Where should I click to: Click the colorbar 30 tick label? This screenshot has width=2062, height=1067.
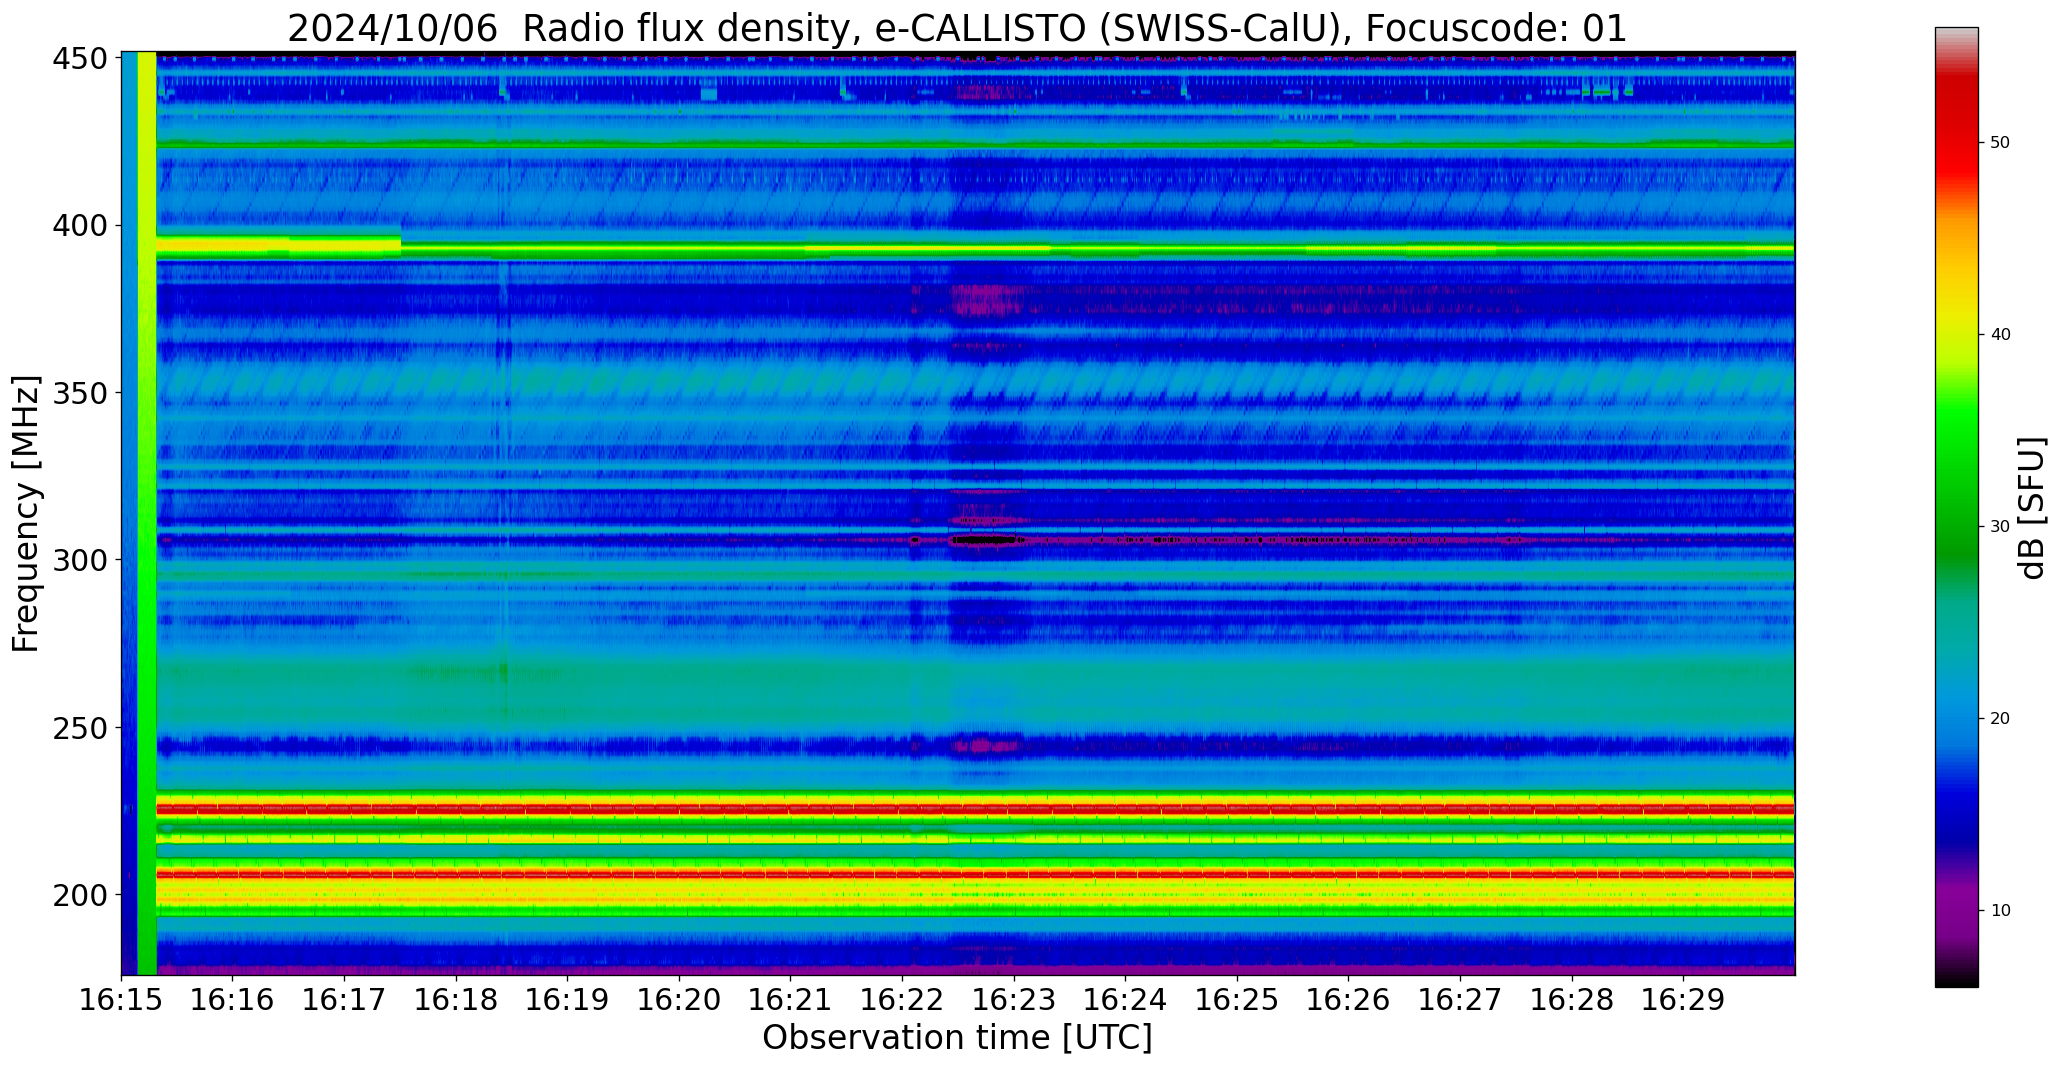coord(2000,527)
